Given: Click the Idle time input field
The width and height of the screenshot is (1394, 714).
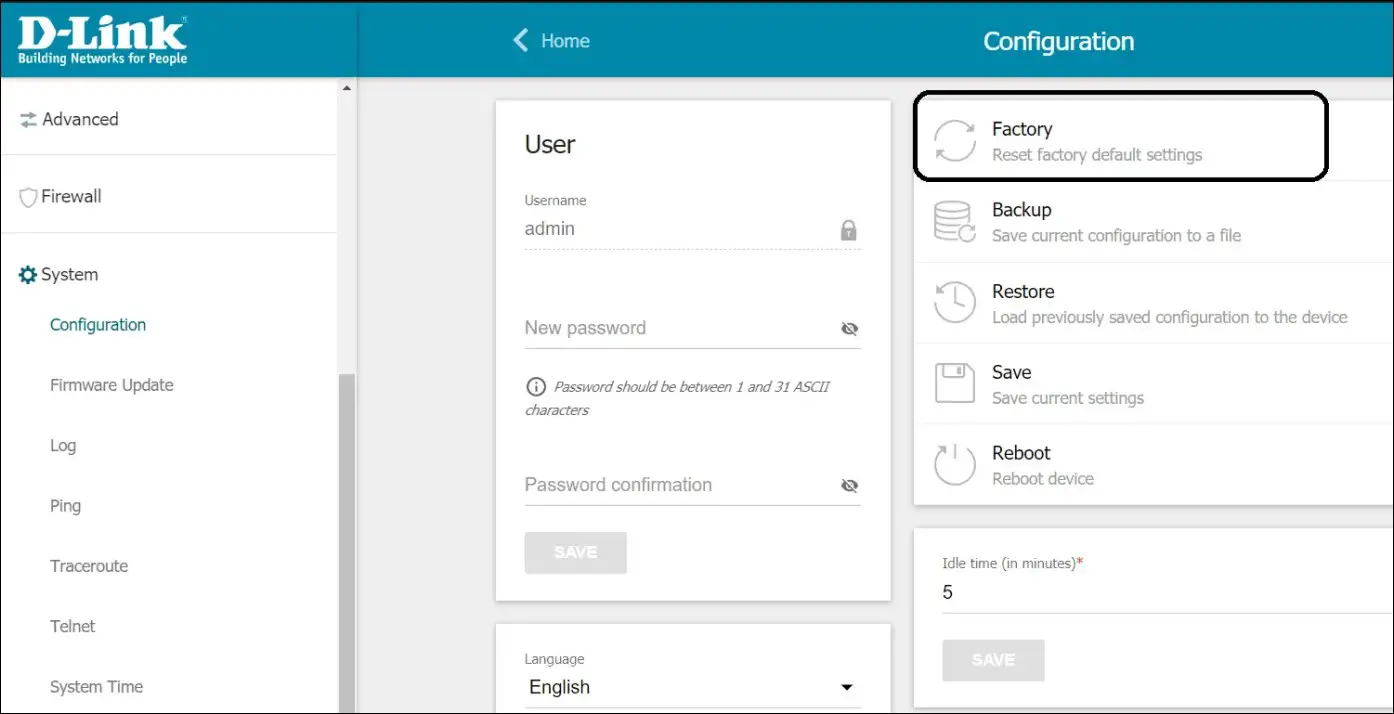Looking at the screenshot, I should (1167, 593).
